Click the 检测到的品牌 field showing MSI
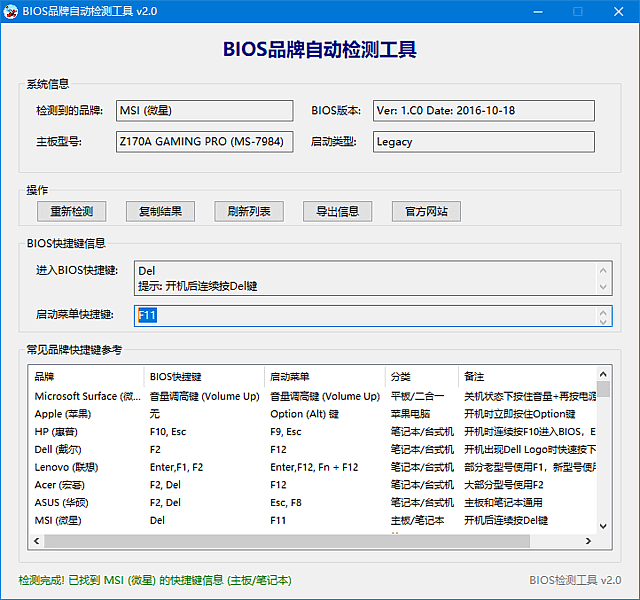640x600 pixels. [x=204, y=110]
